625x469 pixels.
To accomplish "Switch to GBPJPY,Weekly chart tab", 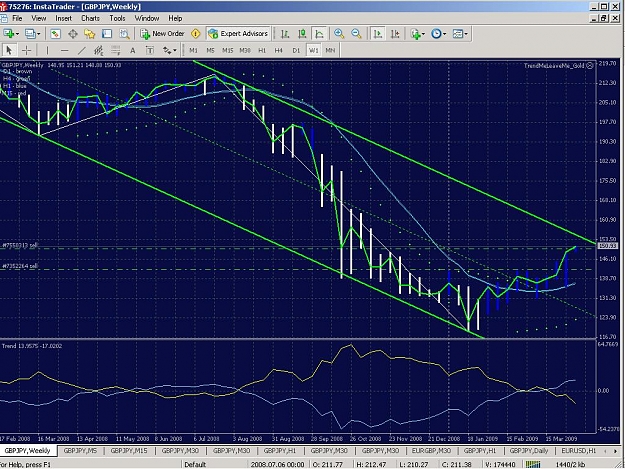I will (x=27, y=451).
